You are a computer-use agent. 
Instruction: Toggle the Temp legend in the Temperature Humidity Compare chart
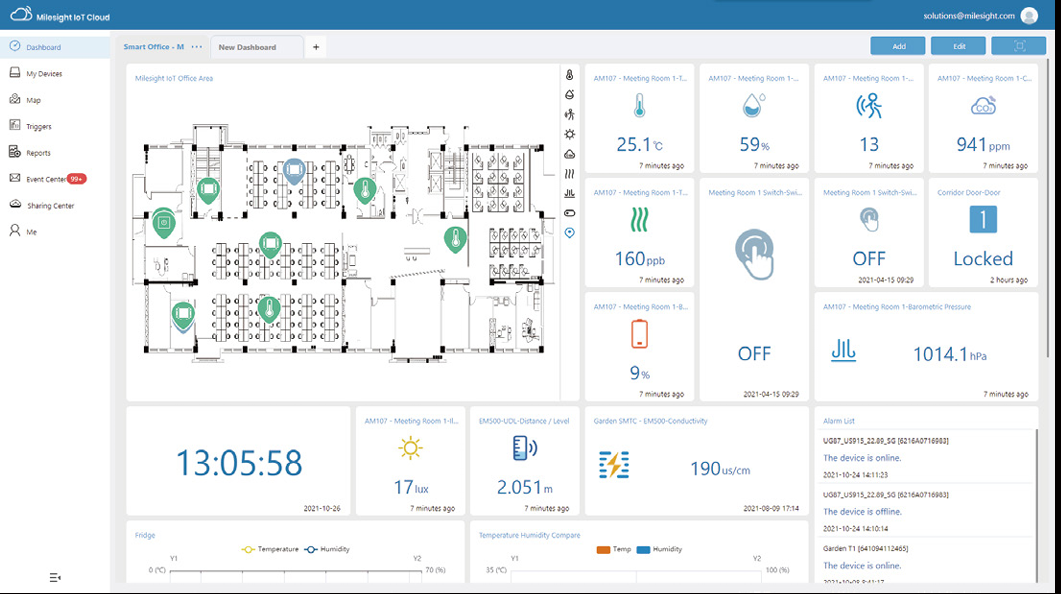coord(614,549)
